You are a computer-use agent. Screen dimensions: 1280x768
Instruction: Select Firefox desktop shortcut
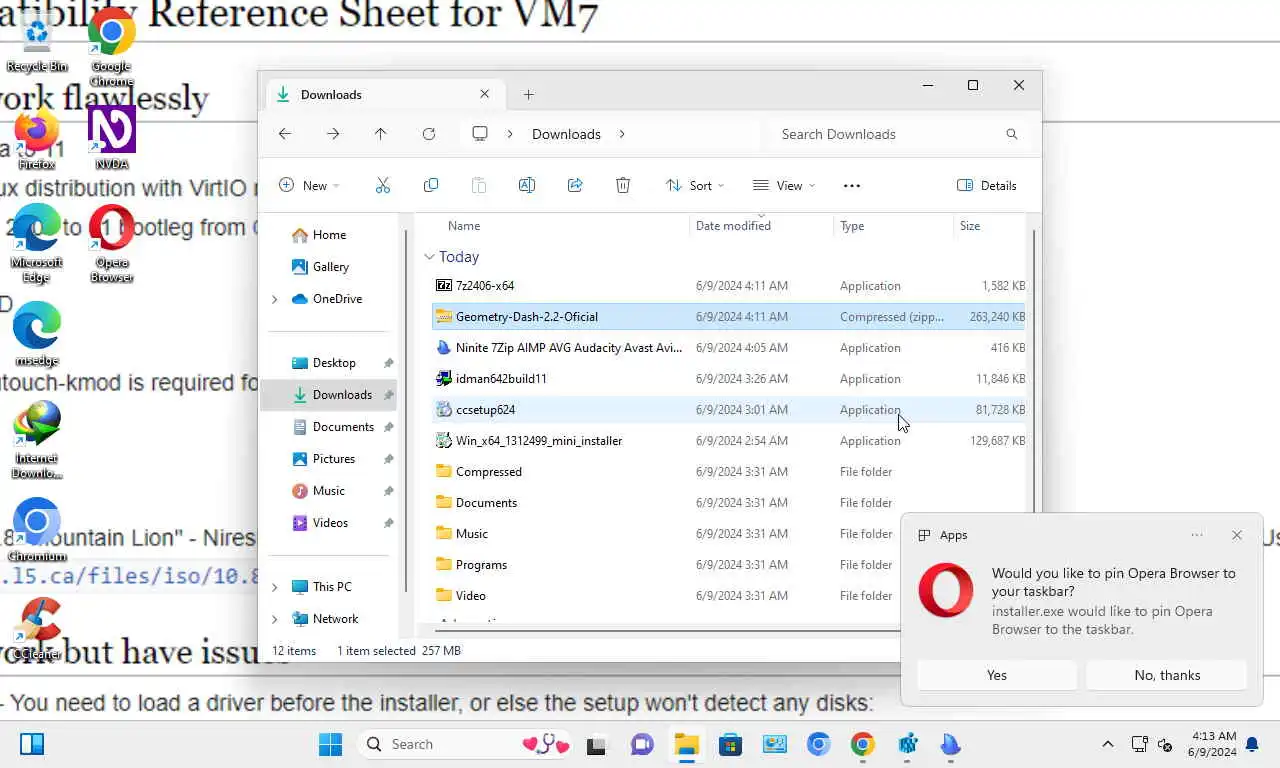click(37, 140)
